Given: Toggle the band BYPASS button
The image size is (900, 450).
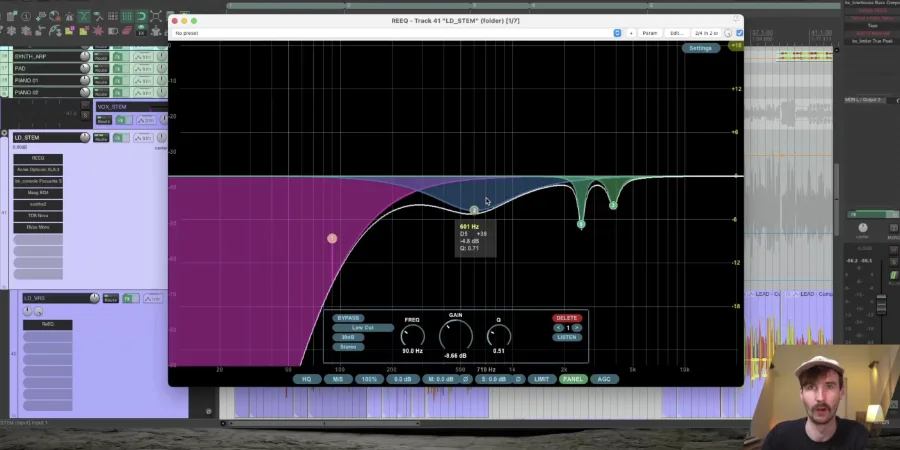Looking at the screenshot, I should [x=348, y=318].
